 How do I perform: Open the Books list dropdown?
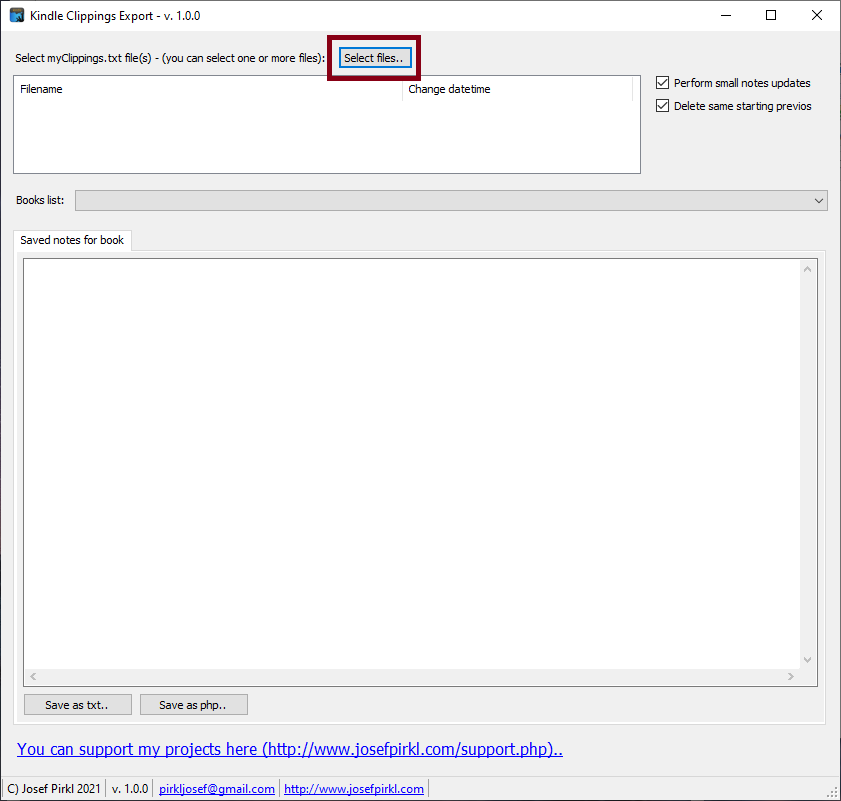coord(451,201)
